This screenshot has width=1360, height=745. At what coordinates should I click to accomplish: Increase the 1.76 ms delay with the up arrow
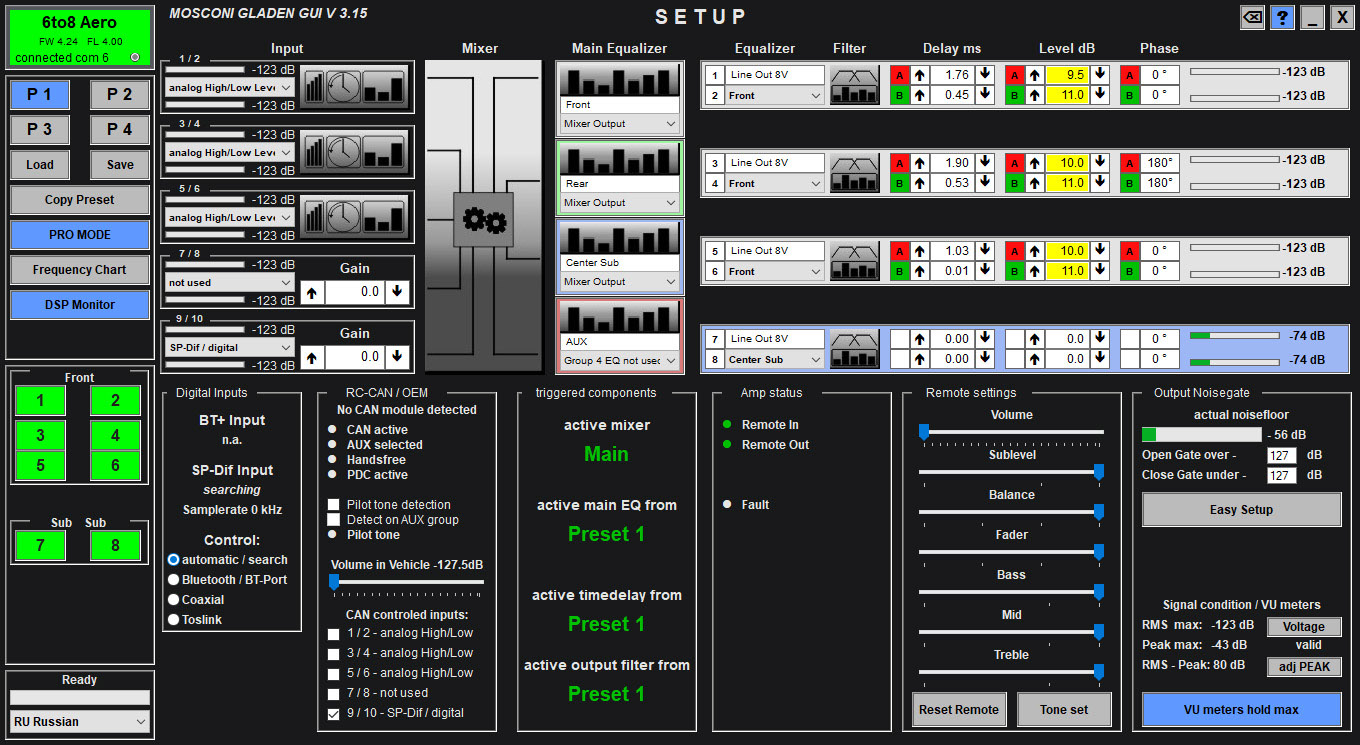(920, 75)
